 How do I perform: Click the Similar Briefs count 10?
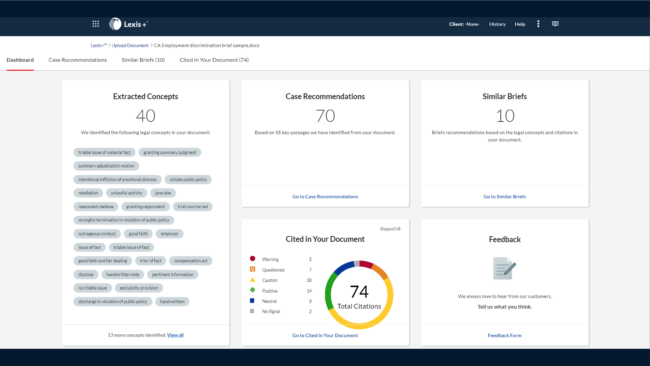tap(505, 116)
